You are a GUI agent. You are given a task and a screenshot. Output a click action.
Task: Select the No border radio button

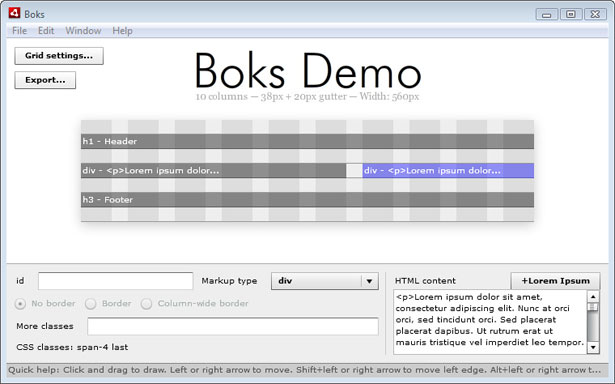tap(20, 304)
